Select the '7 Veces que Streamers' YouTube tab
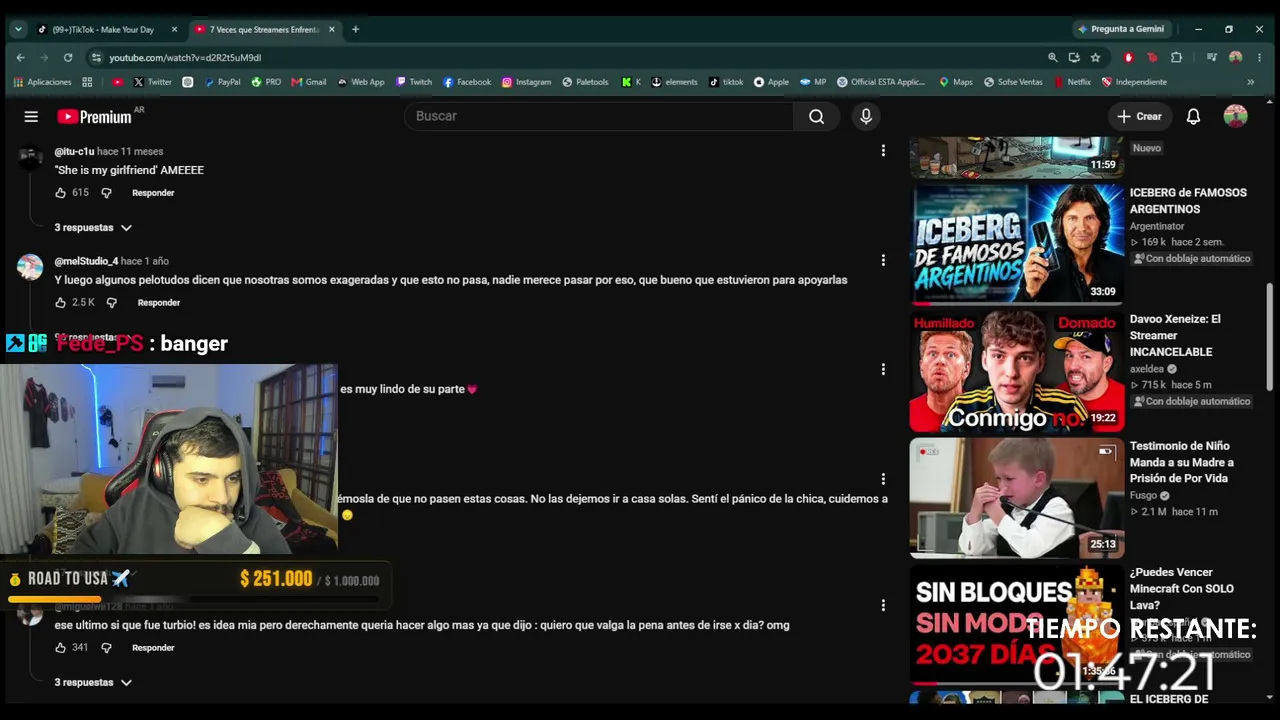The height and width of the screenshot is (720, 1280). point(263,30)
